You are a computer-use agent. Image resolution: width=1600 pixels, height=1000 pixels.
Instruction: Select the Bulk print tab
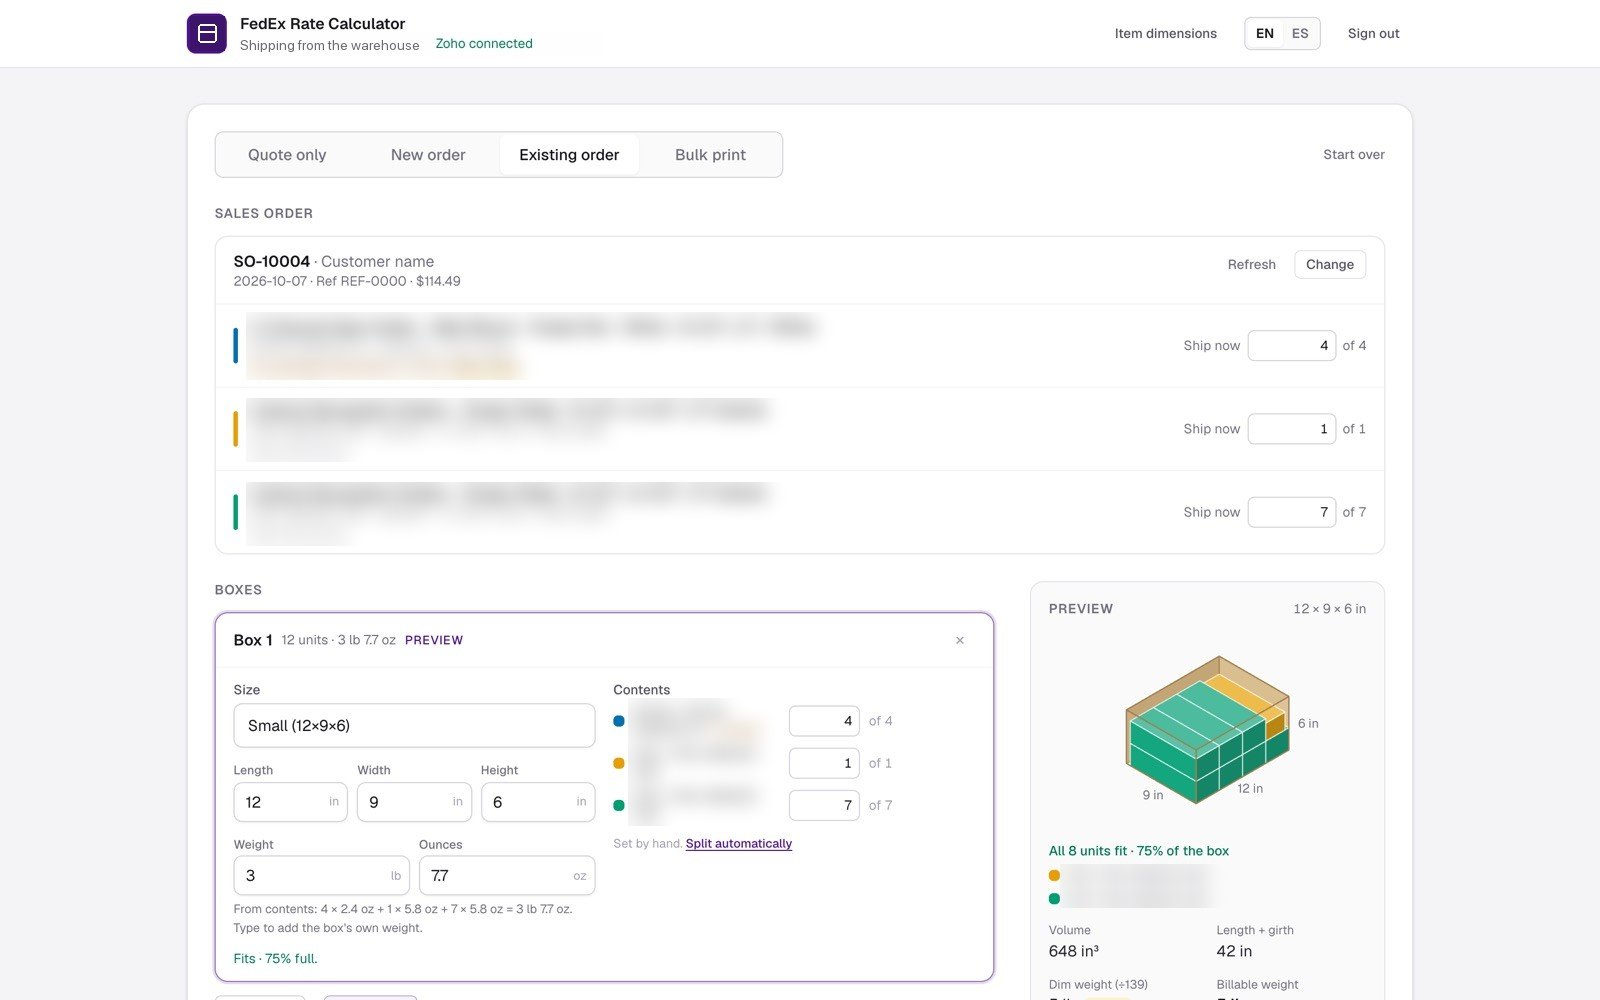click(710, 155)
